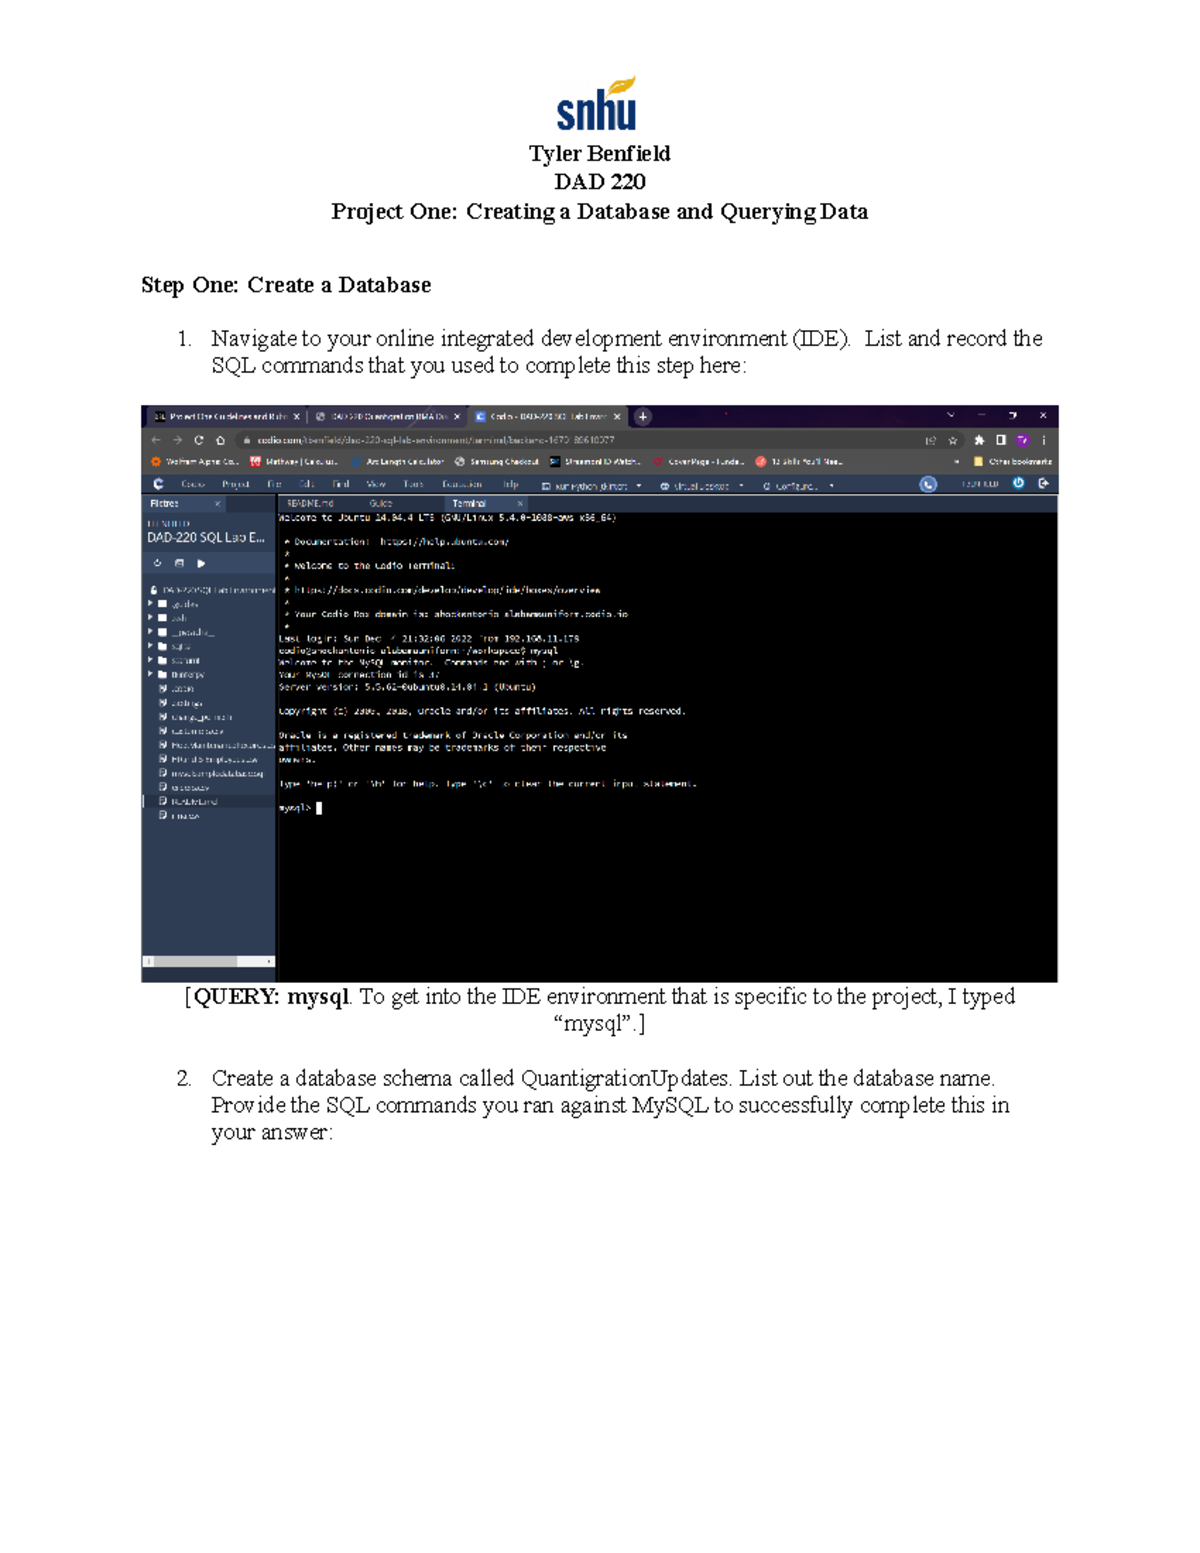The image size is (1200, 1553).
Task: Click inside the mysql terminal prompt
Action: [400, 806]
